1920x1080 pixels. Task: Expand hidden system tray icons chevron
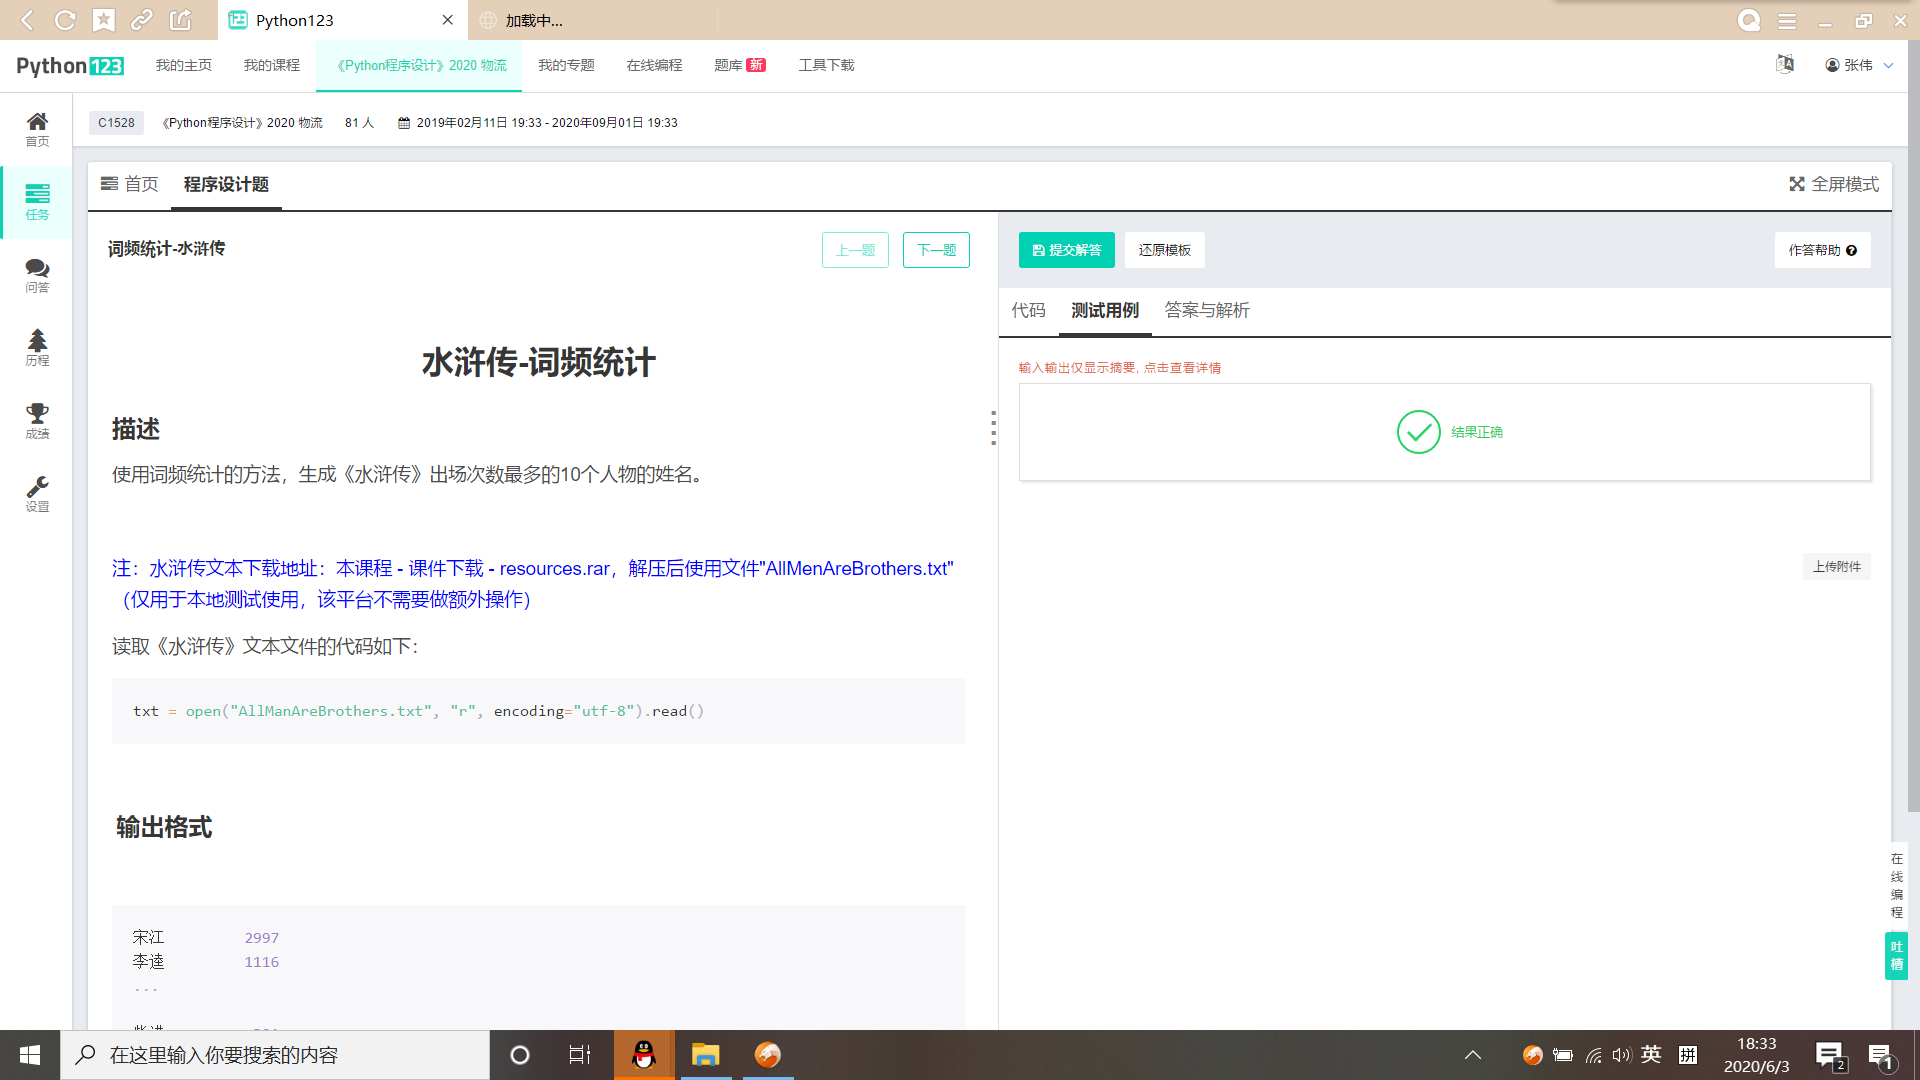[x=1473, y=1055]
